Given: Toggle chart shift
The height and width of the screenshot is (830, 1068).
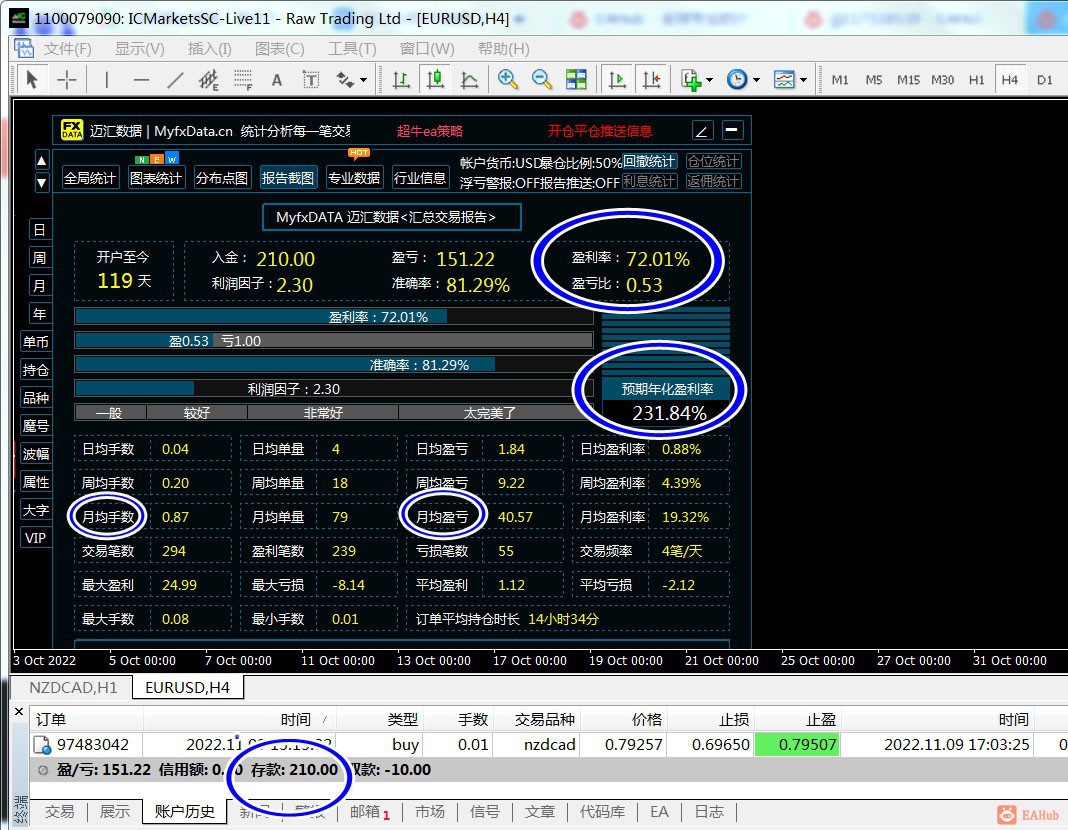Looking at the screenshot, I should pos(651,80).
